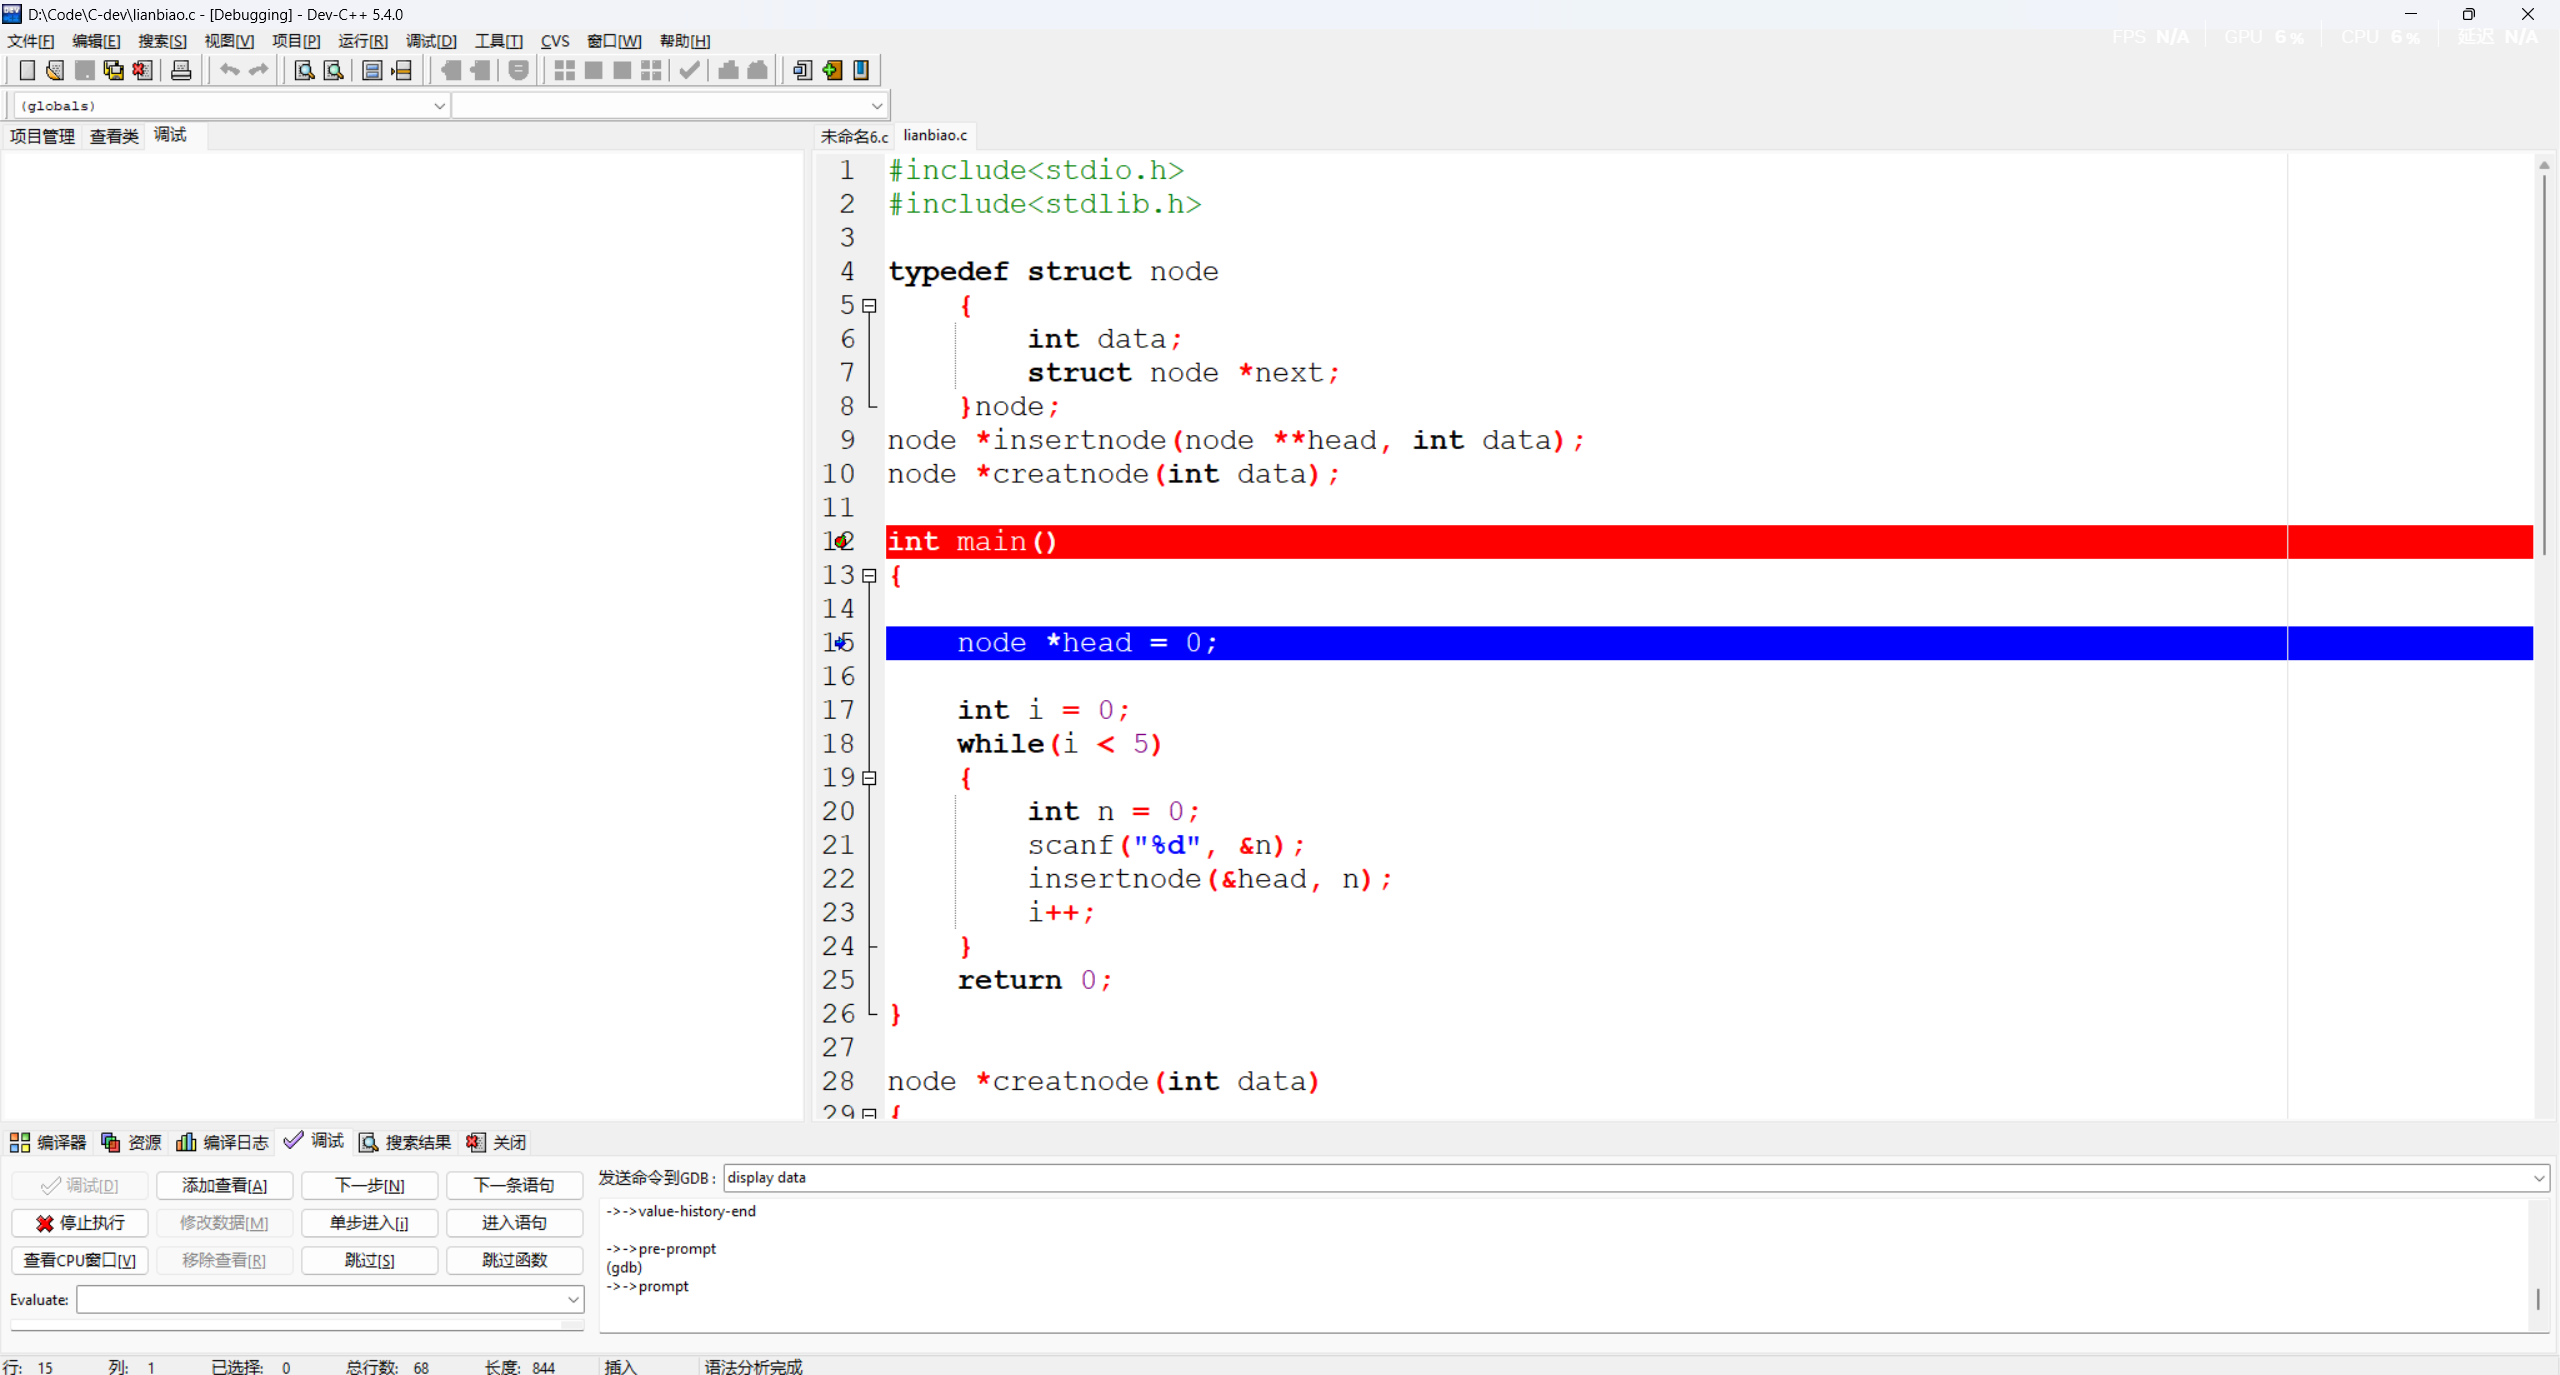This screenshot has height=1375, width=2560.
Task: Collapse the main function fold on line 13
Action: (x=869, y=576)
